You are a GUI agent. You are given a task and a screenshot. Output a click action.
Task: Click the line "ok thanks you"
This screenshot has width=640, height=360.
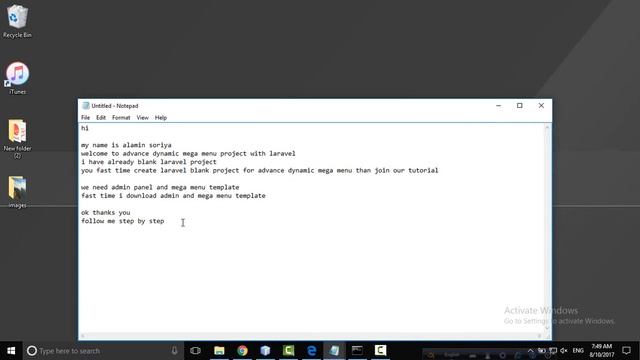point(106,212)
